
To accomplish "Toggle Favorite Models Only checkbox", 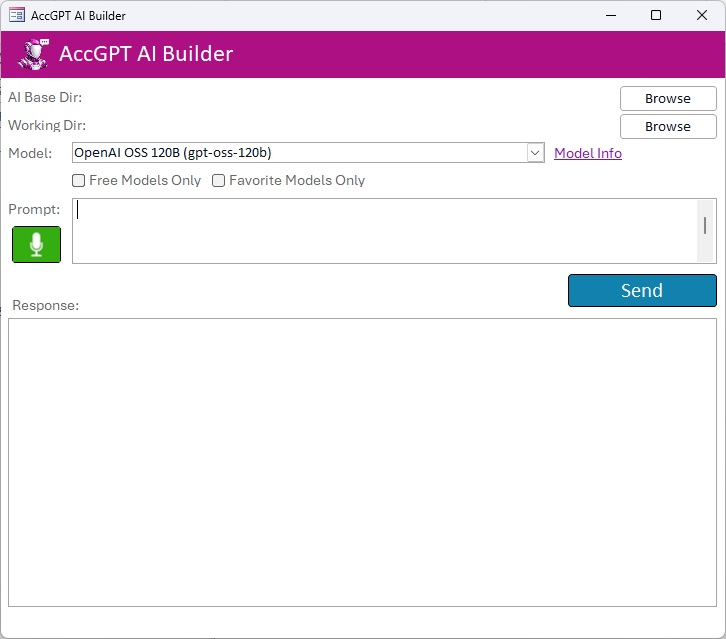I will [219, 181].
